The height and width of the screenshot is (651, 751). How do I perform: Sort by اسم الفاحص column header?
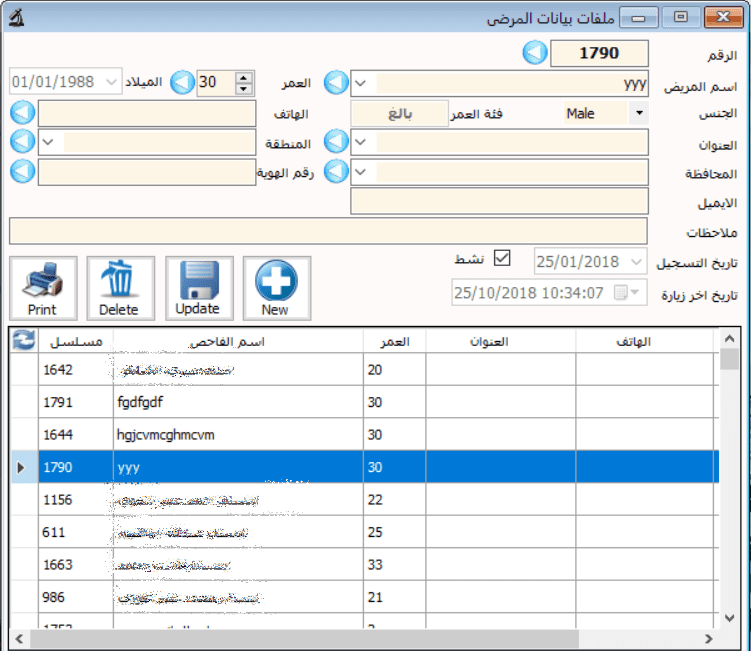coord(237,341)
